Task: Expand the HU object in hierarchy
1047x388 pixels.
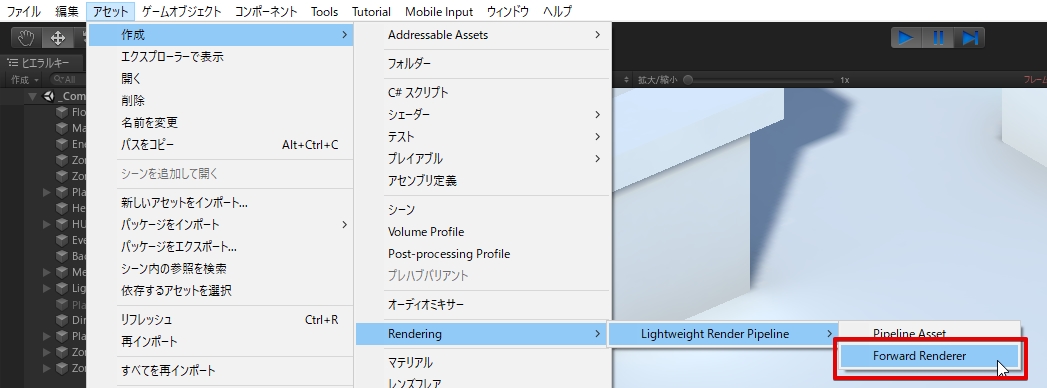Action: click(x=47, y=224)
